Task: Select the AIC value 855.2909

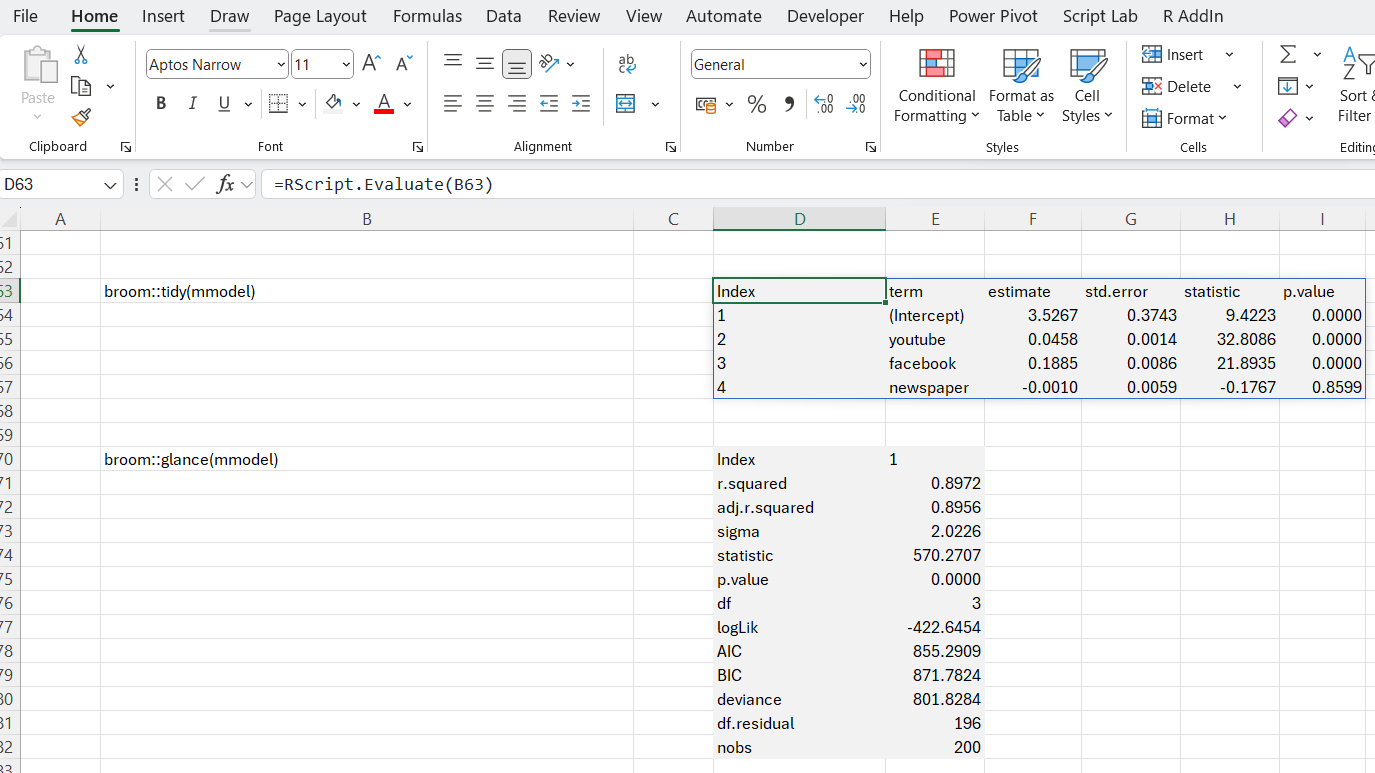Action: (x=935, y=652)
